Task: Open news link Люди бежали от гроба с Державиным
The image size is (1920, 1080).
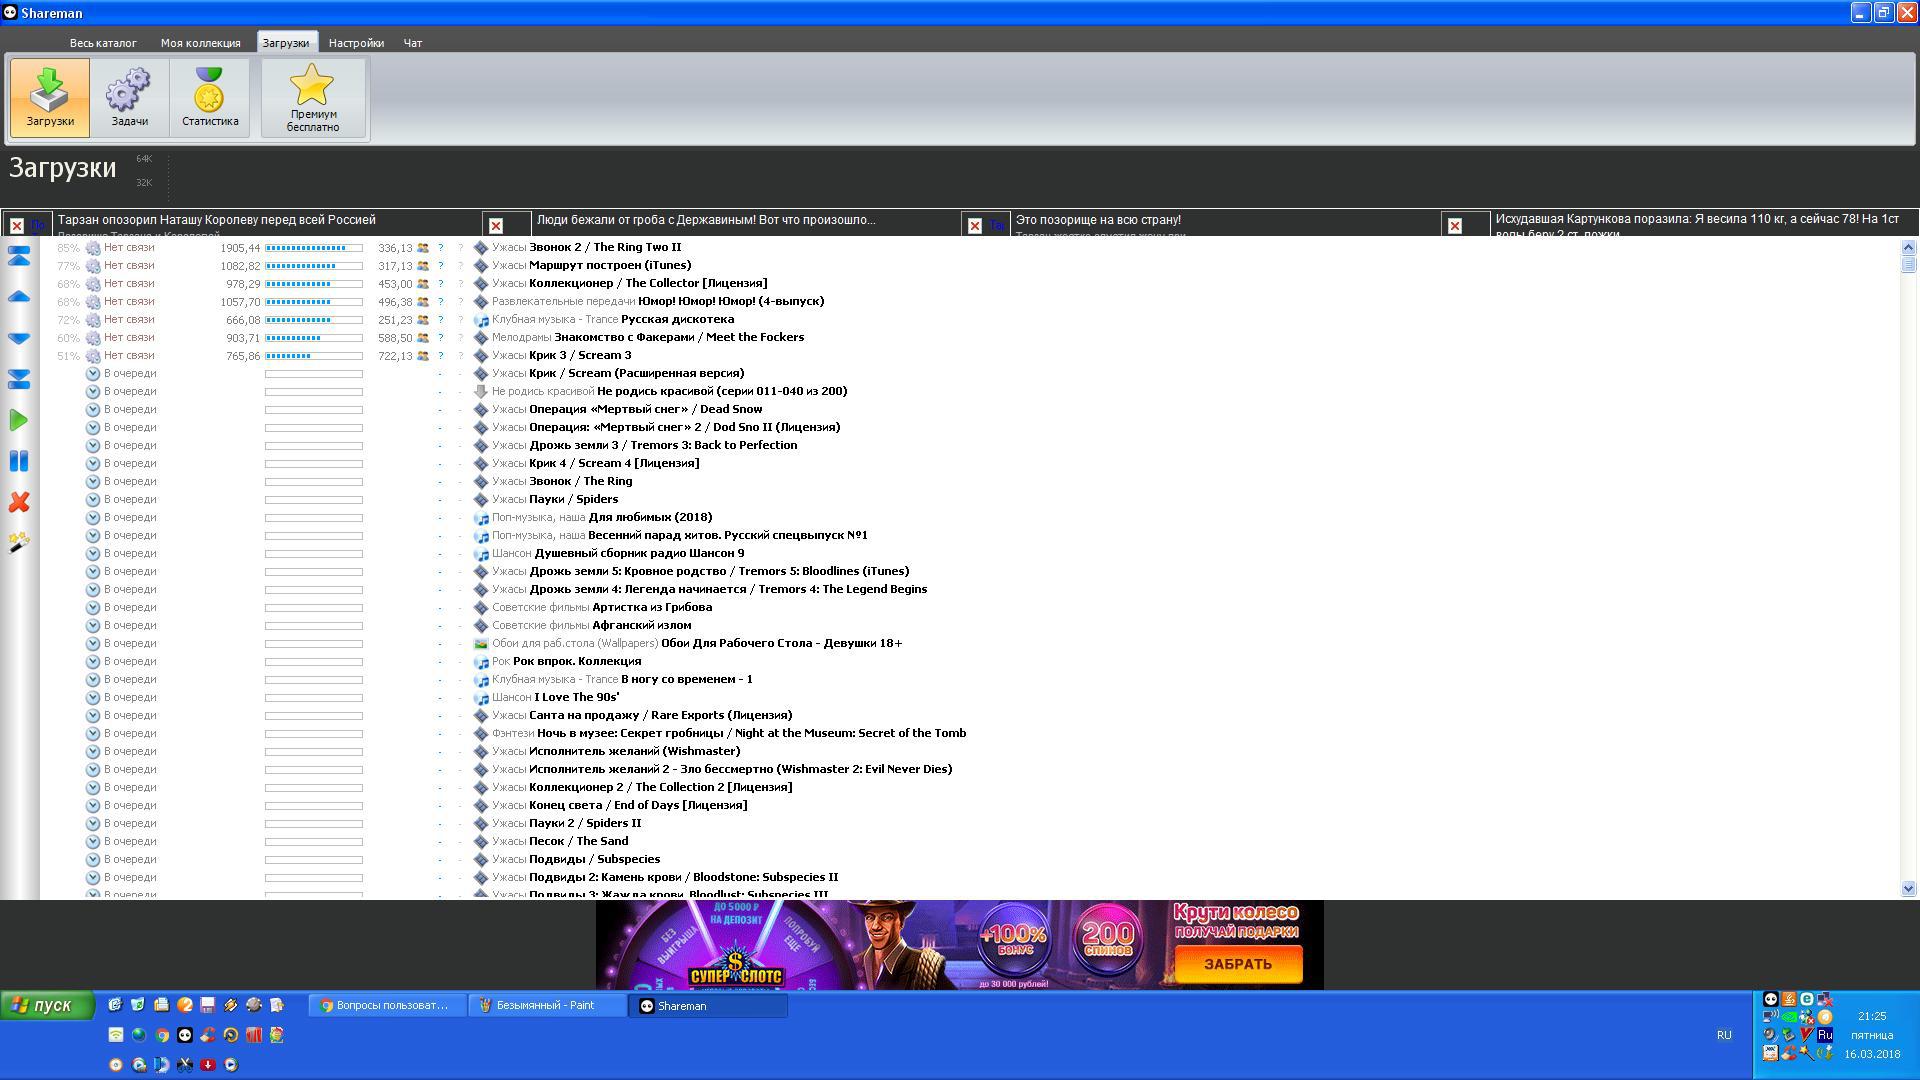Action: [706, 220]
